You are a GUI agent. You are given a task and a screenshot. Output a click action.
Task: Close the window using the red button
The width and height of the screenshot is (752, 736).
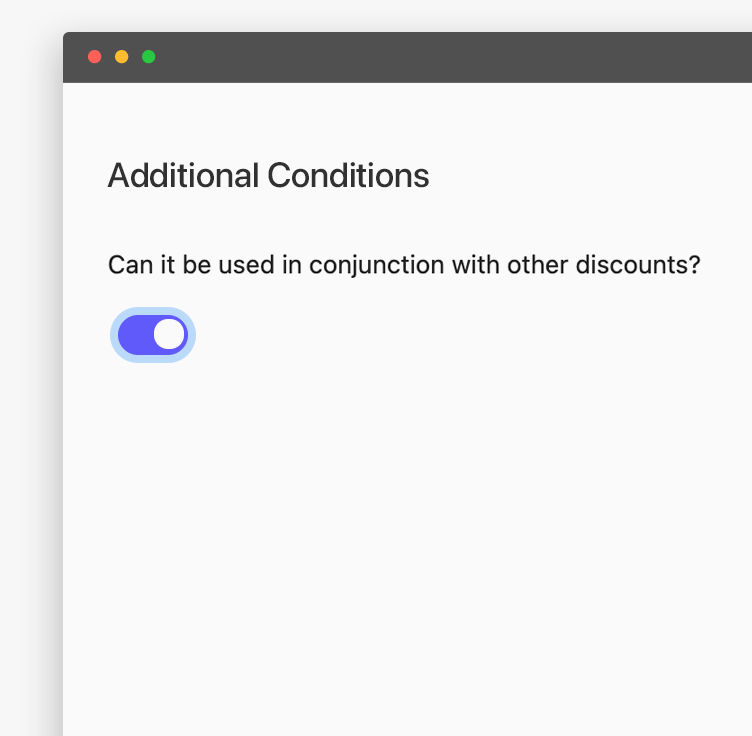click(x=95, y=57)
